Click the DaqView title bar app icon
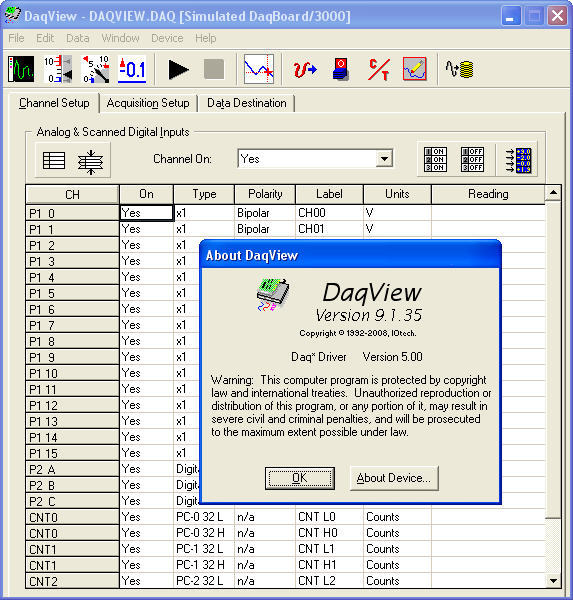 pos(12,16)
